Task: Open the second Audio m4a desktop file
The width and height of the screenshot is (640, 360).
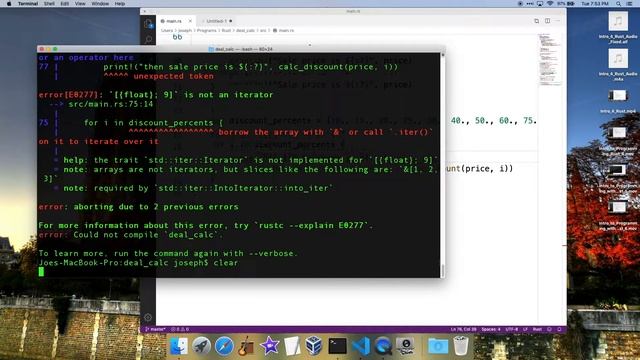Action: [618, 65]
